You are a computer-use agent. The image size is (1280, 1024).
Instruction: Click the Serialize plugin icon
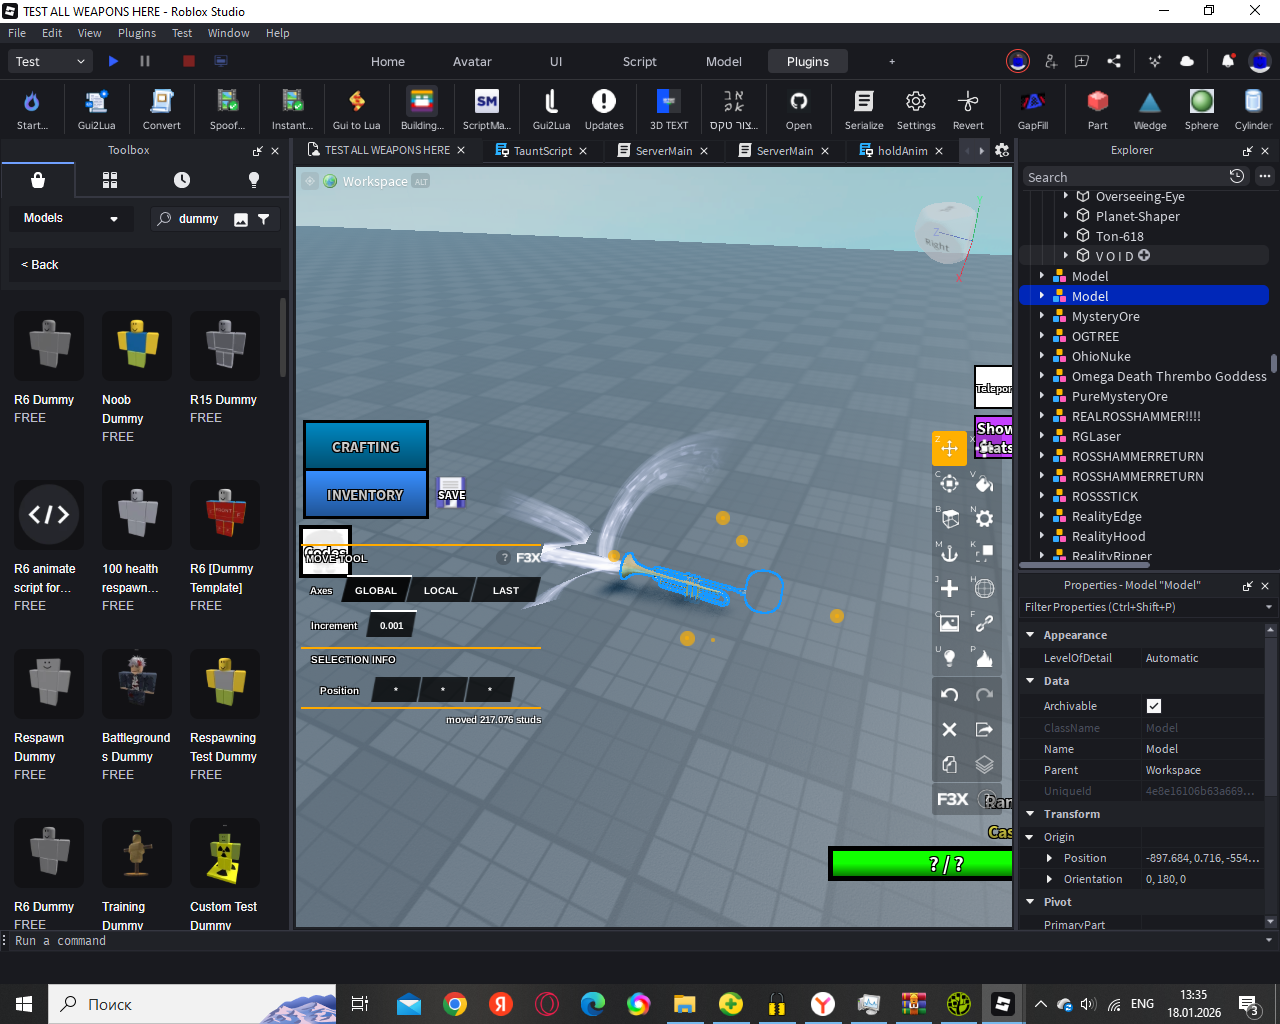(864, 109)
